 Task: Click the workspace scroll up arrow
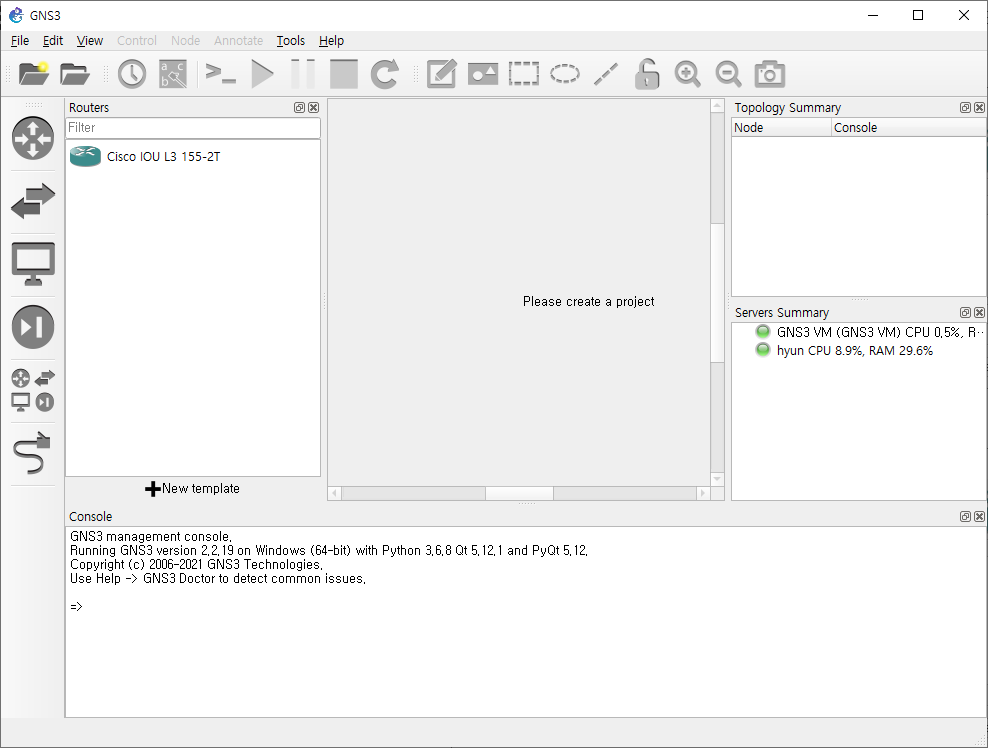[717, 106]
